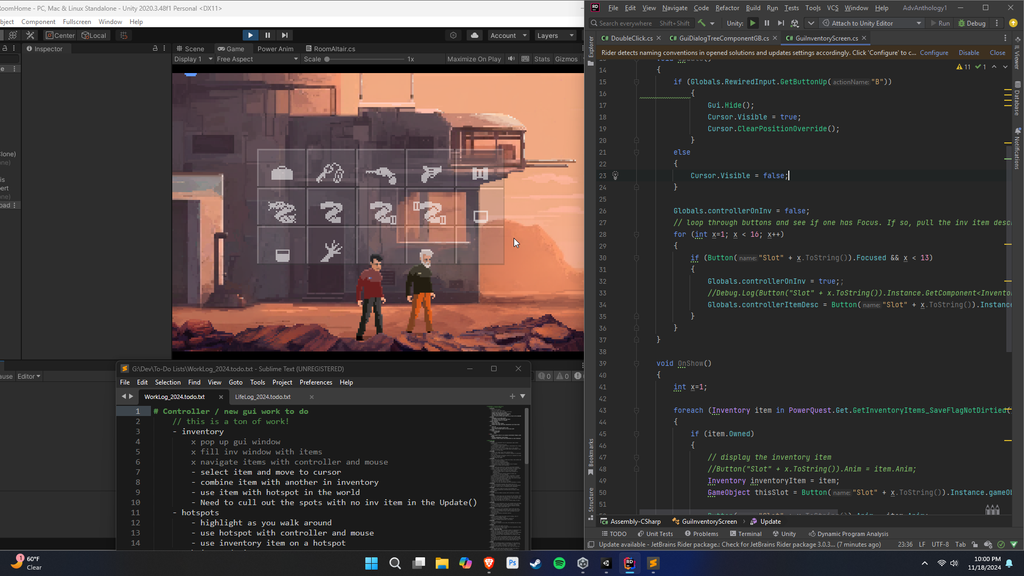Toggle the Inspector lock icon

[x=155, y=48]
